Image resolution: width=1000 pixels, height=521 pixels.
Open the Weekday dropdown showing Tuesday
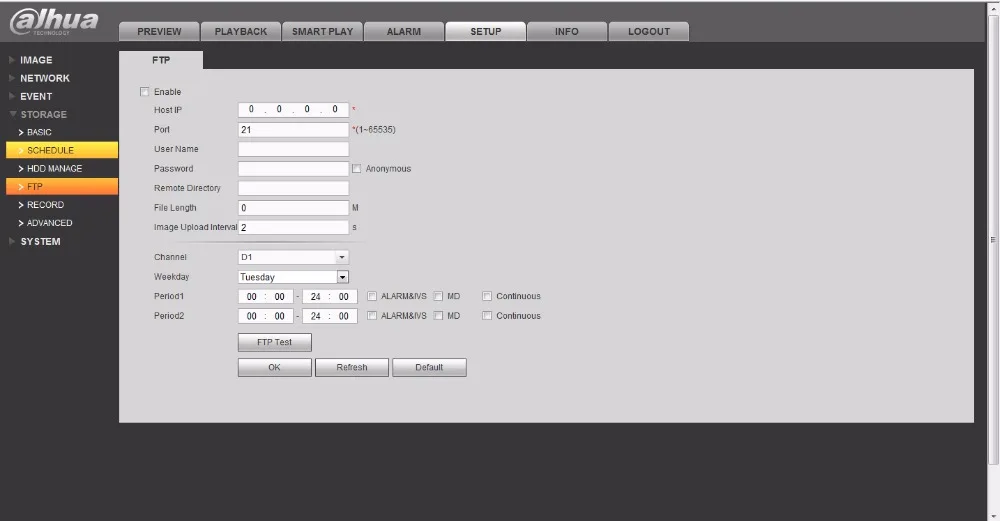tap(293, 277)
